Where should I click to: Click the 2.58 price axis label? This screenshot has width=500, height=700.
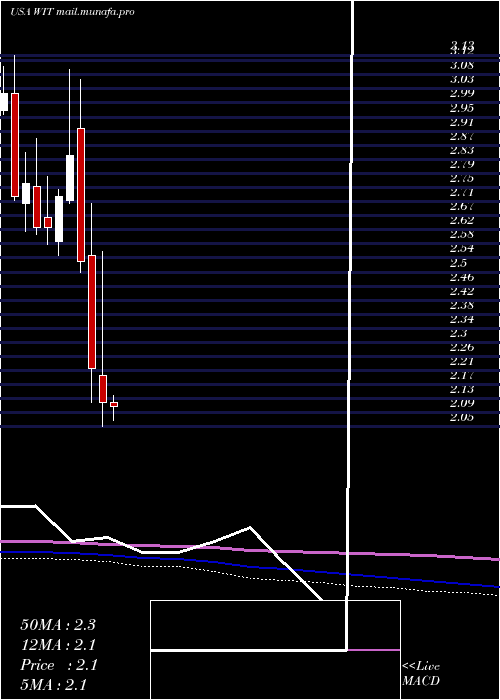(462, 235)
